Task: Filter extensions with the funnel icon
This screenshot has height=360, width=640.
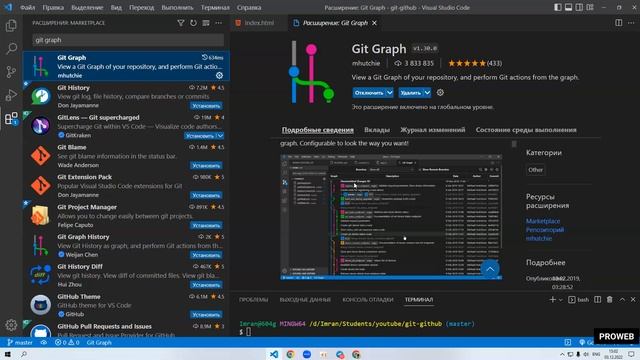Action: coord(181,23)
